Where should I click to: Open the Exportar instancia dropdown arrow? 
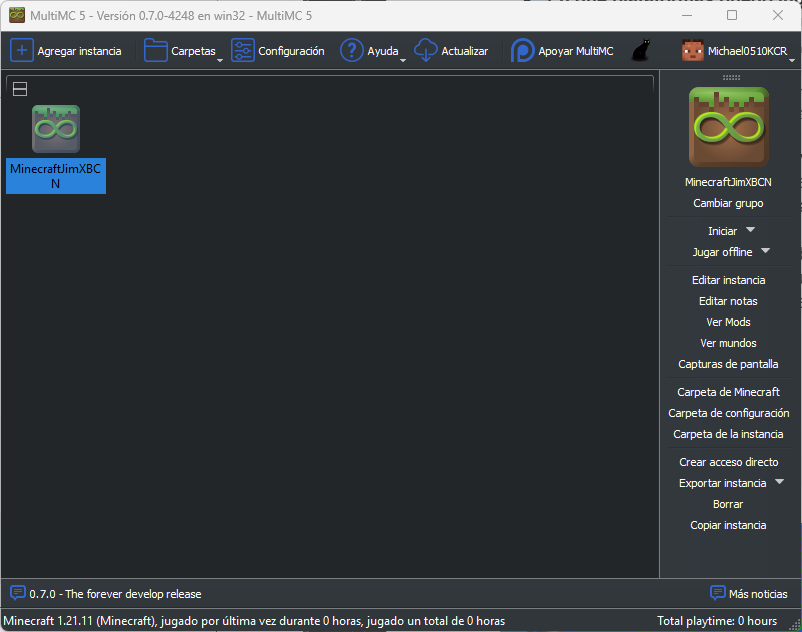(779, 482)
